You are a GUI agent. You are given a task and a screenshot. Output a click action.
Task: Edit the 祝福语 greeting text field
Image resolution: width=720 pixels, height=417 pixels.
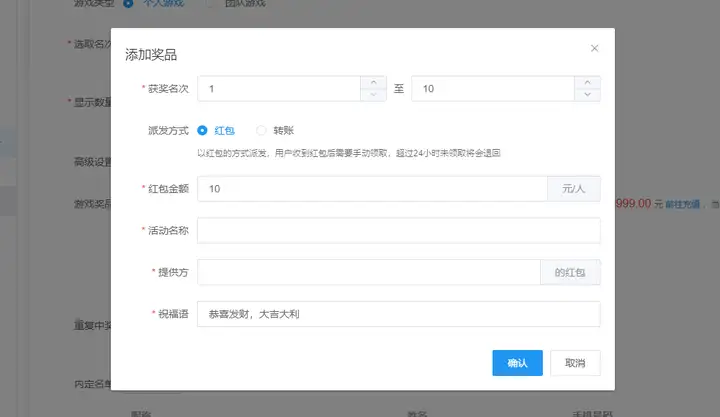pyautogui.click(x=399, y=314)
